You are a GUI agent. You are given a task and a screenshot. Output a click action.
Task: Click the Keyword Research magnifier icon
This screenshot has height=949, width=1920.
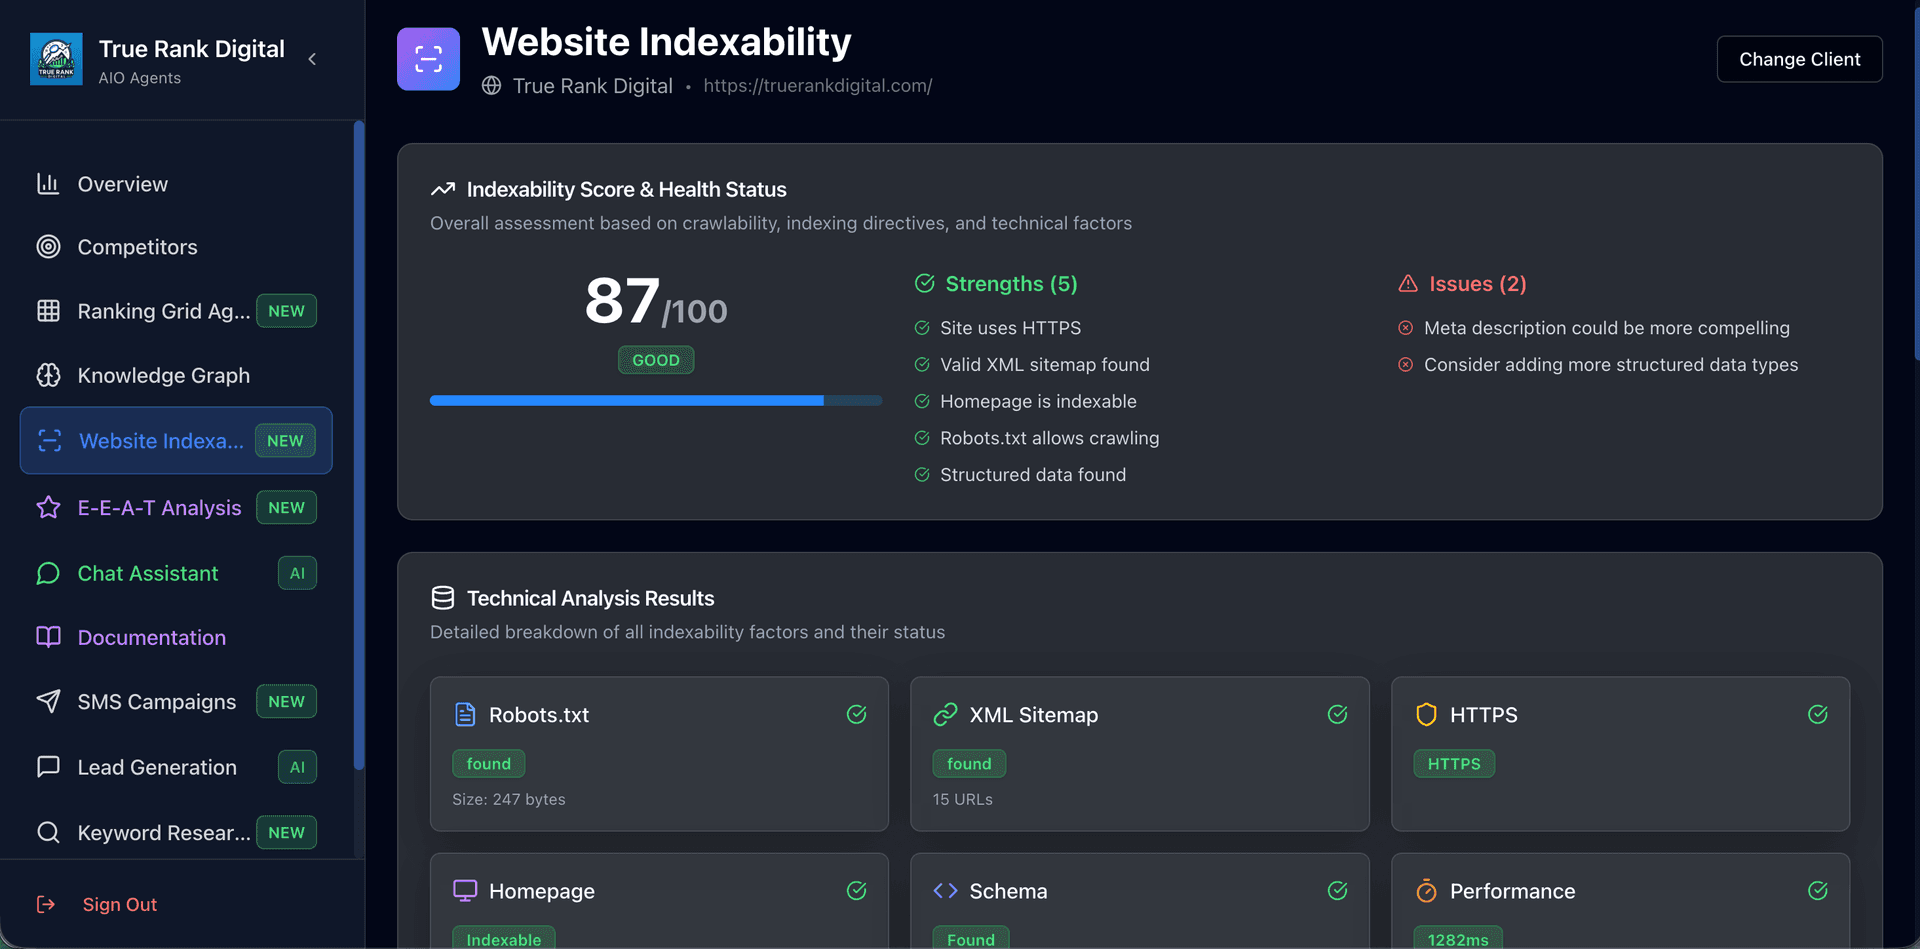pos(48,832)
